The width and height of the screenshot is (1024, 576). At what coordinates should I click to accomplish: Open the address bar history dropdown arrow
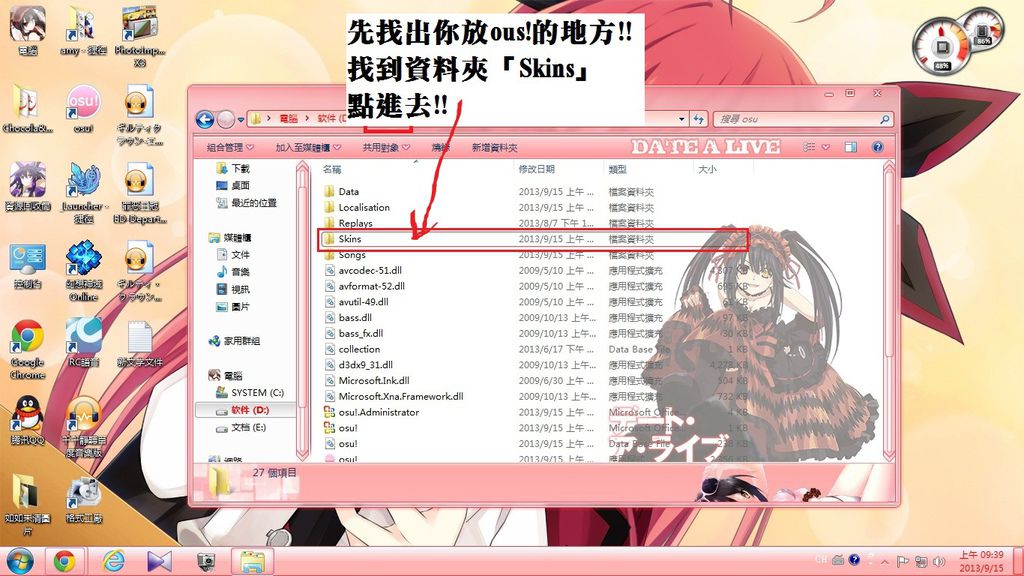[x=682, y=119]
